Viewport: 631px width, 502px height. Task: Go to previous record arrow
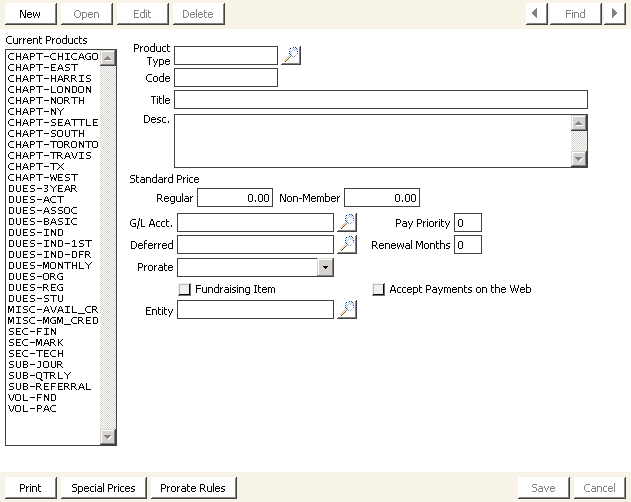pos(536,14)
